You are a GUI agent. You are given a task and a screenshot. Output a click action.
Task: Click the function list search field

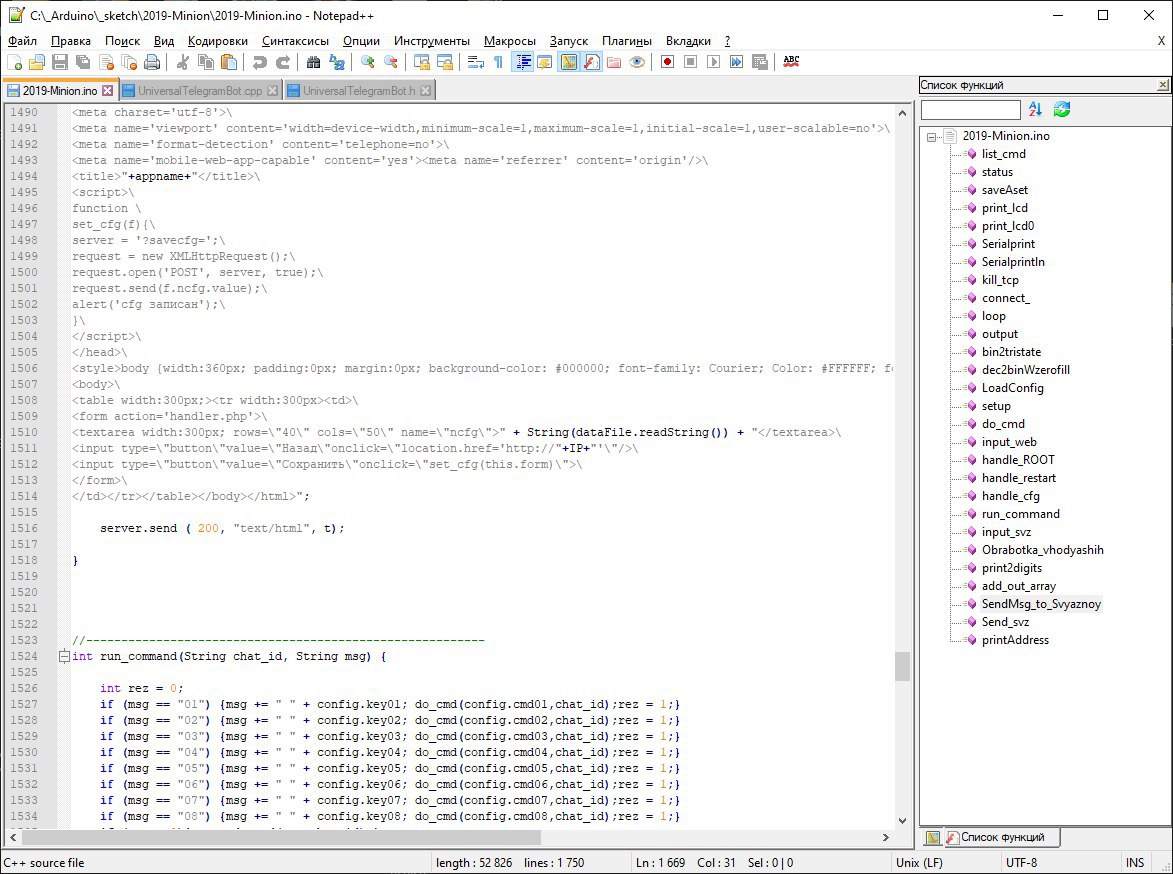click(970, 110)
